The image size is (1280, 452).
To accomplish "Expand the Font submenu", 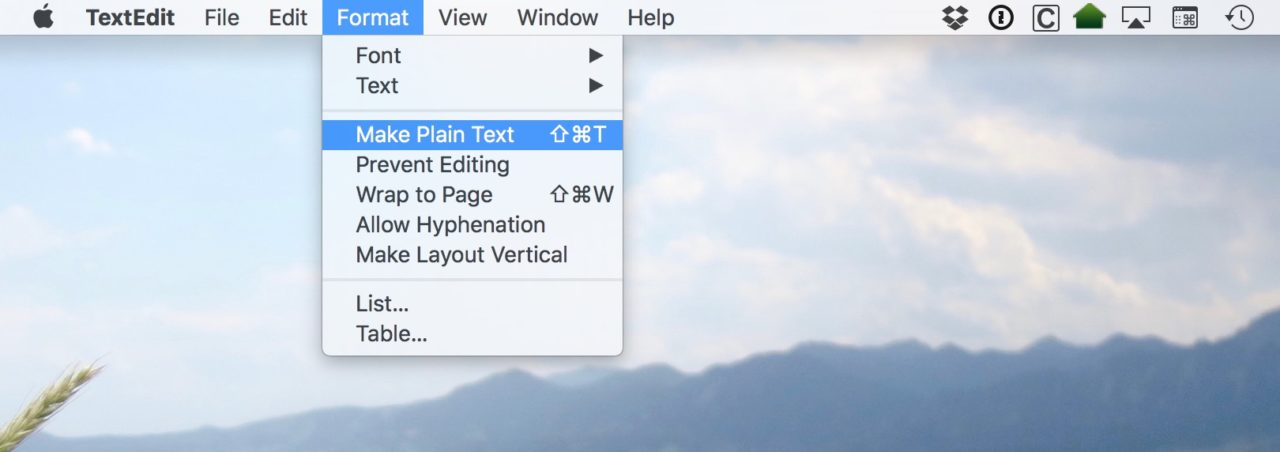I will click(472, 56).
